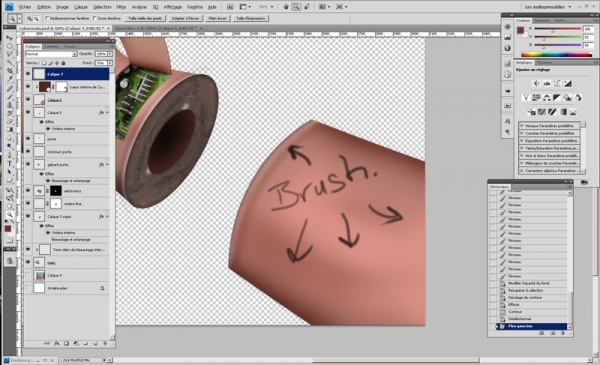Click delete layer trash icon in Calques
This screenshot has height=365, width=600.
[x=105, y=344]
